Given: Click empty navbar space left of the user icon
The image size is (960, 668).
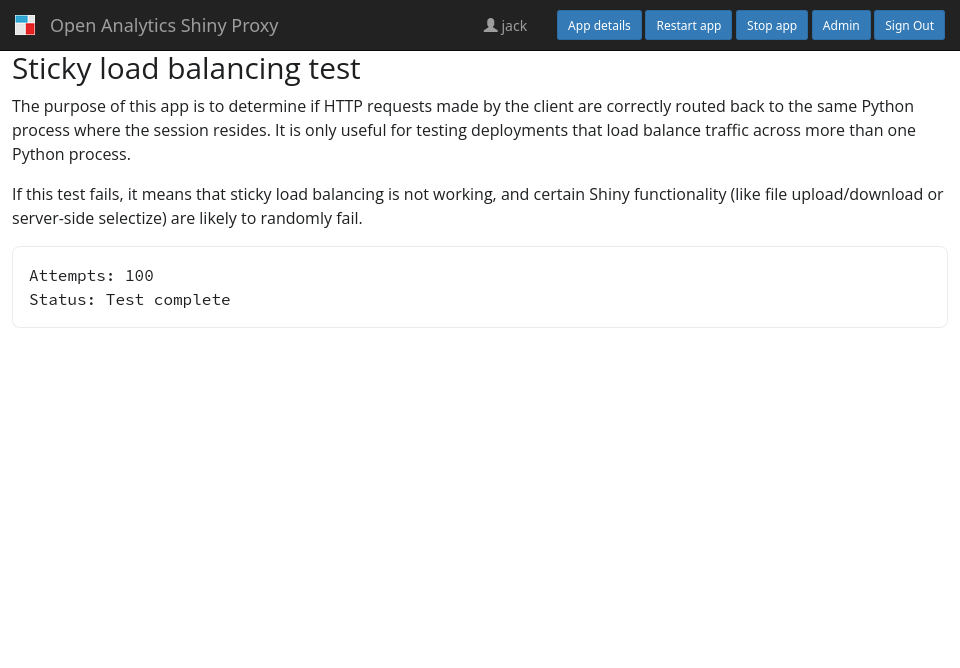Looking at the screenshot, I should [380, 25].
